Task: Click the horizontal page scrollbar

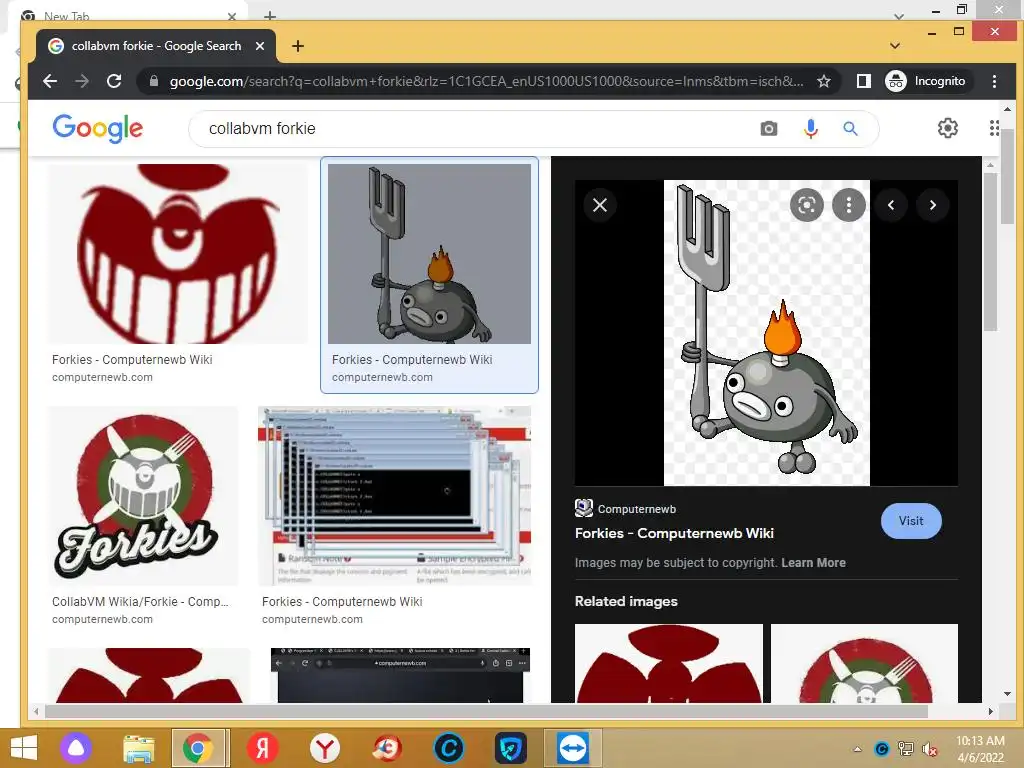Action: pos(486,711)
